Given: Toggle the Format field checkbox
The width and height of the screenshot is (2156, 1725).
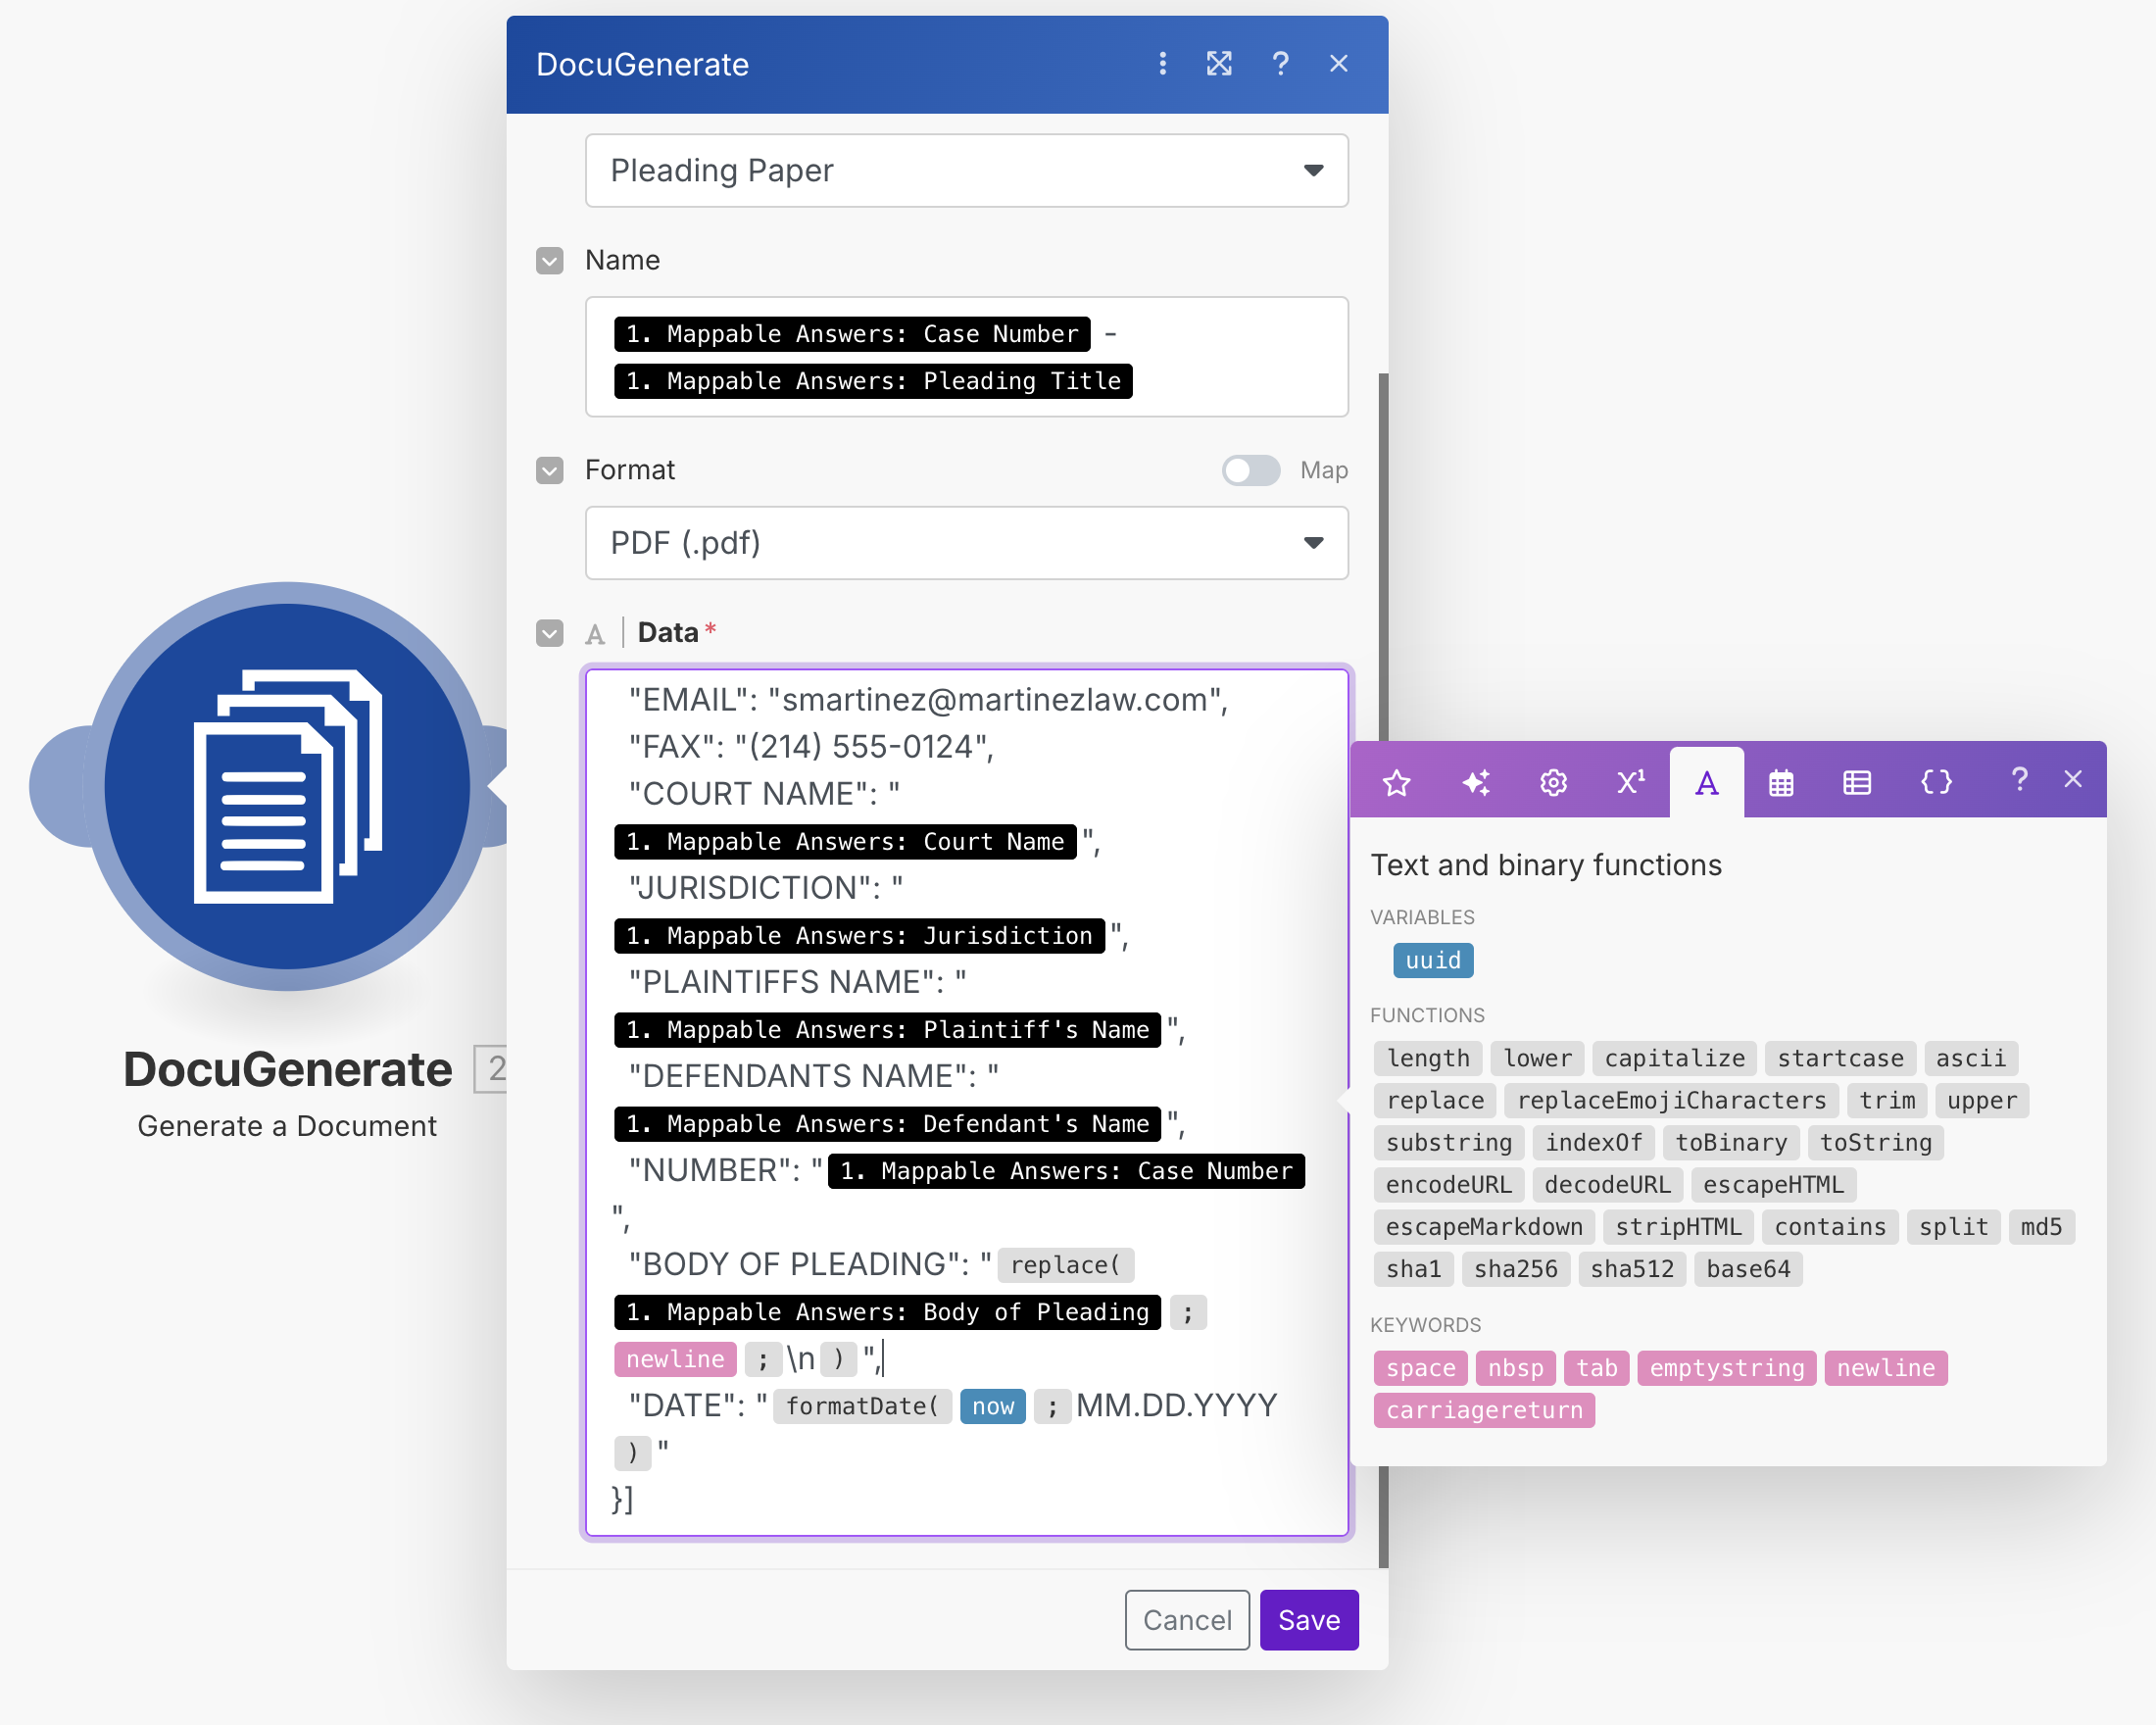Looking at the screenshot, I should click(x=549, y=470).
